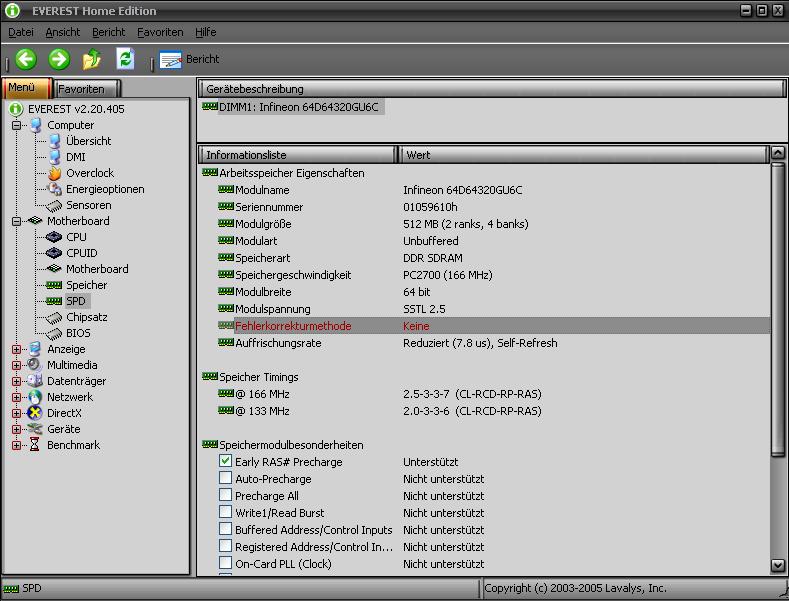The width and height of the screenshot is (789, 601).
Task: Expand the Multimedia tree node
Action: [17, 365]
